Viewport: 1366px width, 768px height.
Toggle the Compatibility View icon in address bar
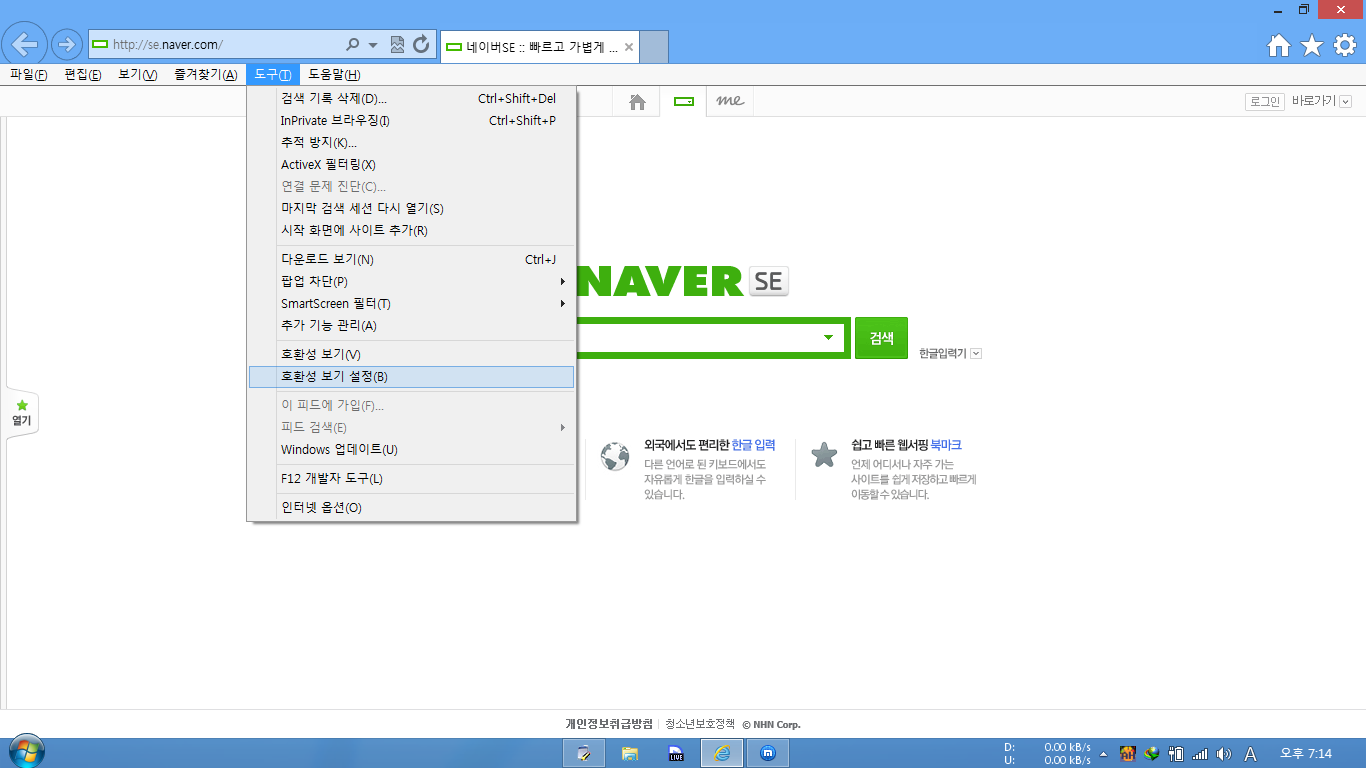point(397,45)
